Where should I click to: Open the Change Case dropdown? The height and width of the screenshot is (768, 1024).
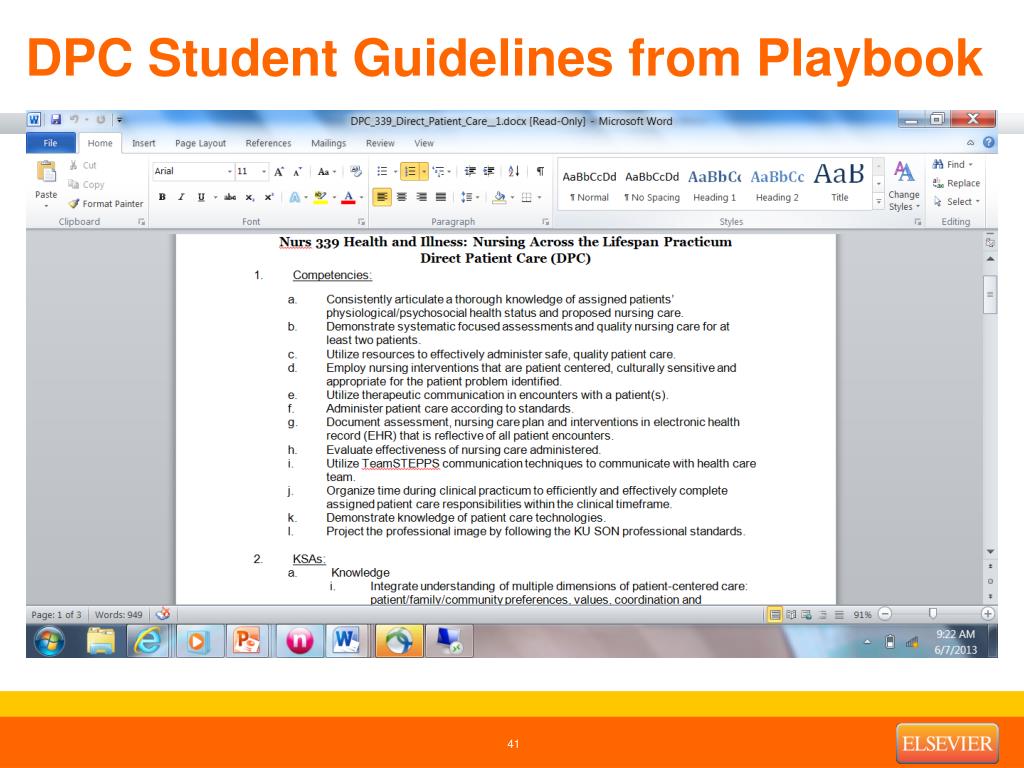click(327, 172)
